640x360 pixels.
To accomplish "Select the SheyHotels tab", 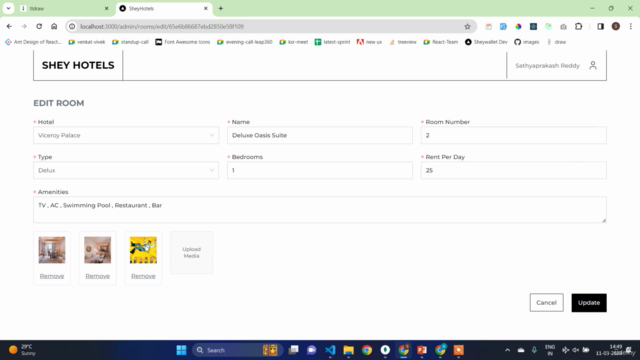I will pos(164,8).
